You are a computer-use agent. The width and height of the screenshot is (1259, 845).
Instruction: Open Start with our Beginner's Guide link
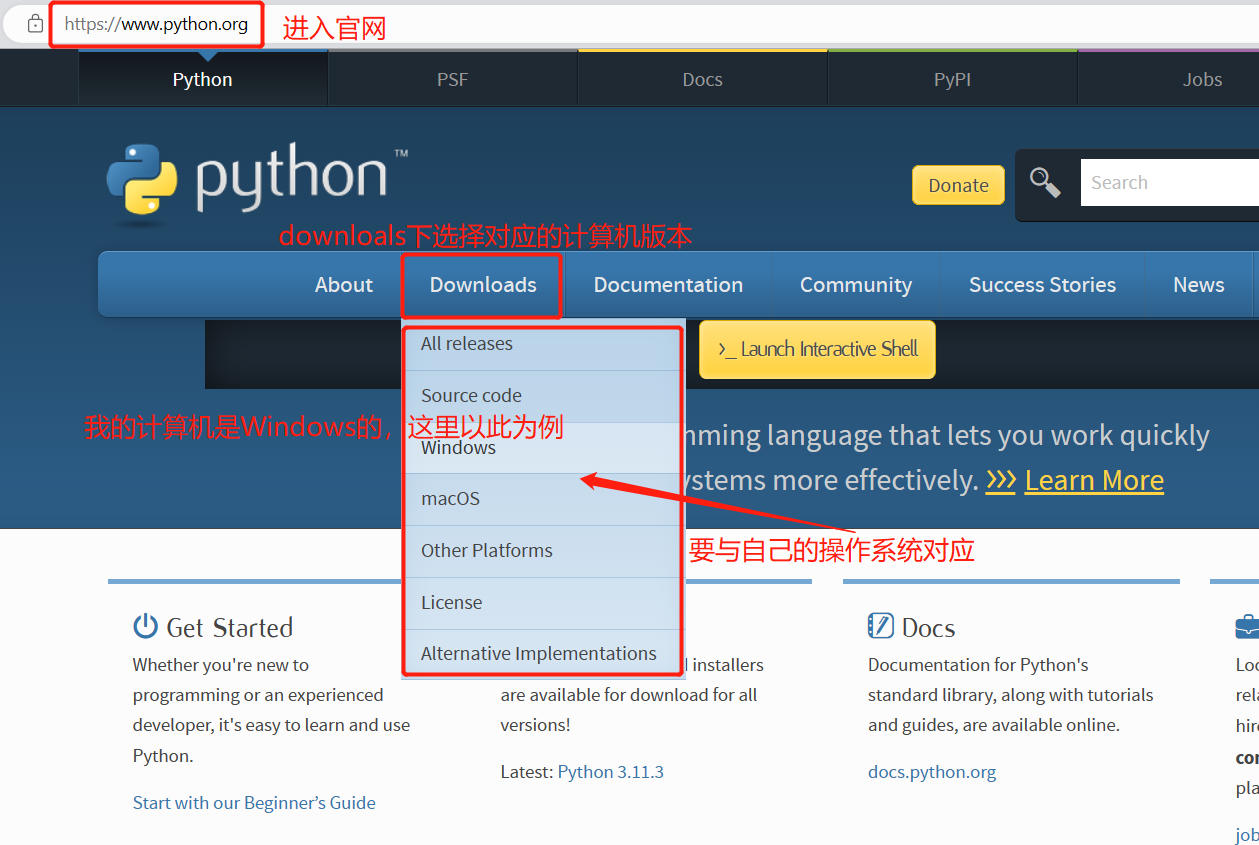(254, 803)
